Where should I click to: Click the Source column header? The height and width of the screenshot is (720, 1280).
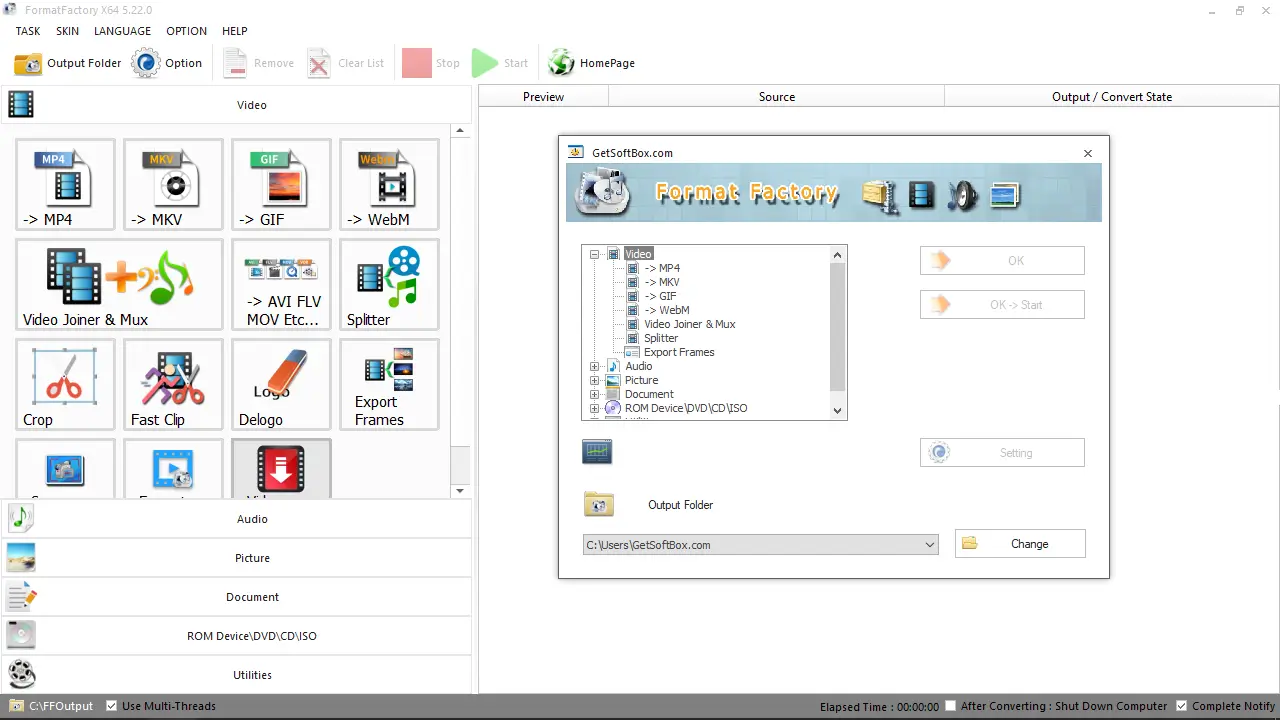[x=777, y=97]
